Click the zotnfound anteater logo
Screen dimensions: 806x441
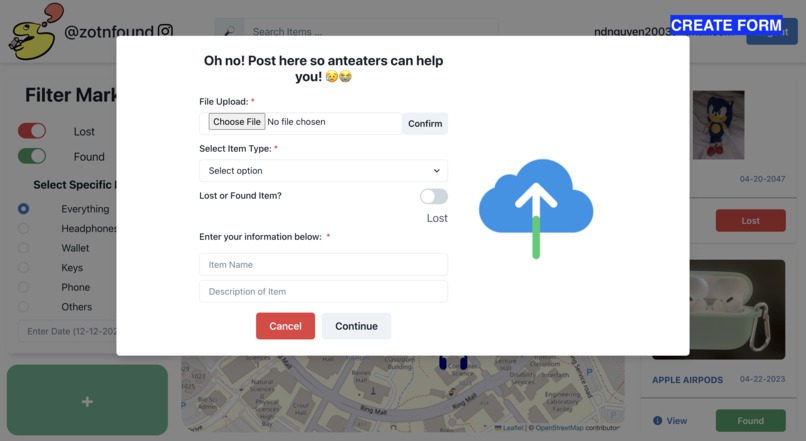[34, 32]
